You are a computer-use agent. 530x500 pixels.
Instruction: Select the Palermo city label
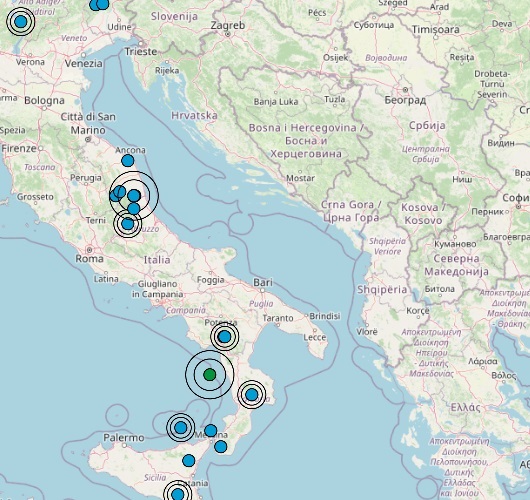[x=124, y=438]
